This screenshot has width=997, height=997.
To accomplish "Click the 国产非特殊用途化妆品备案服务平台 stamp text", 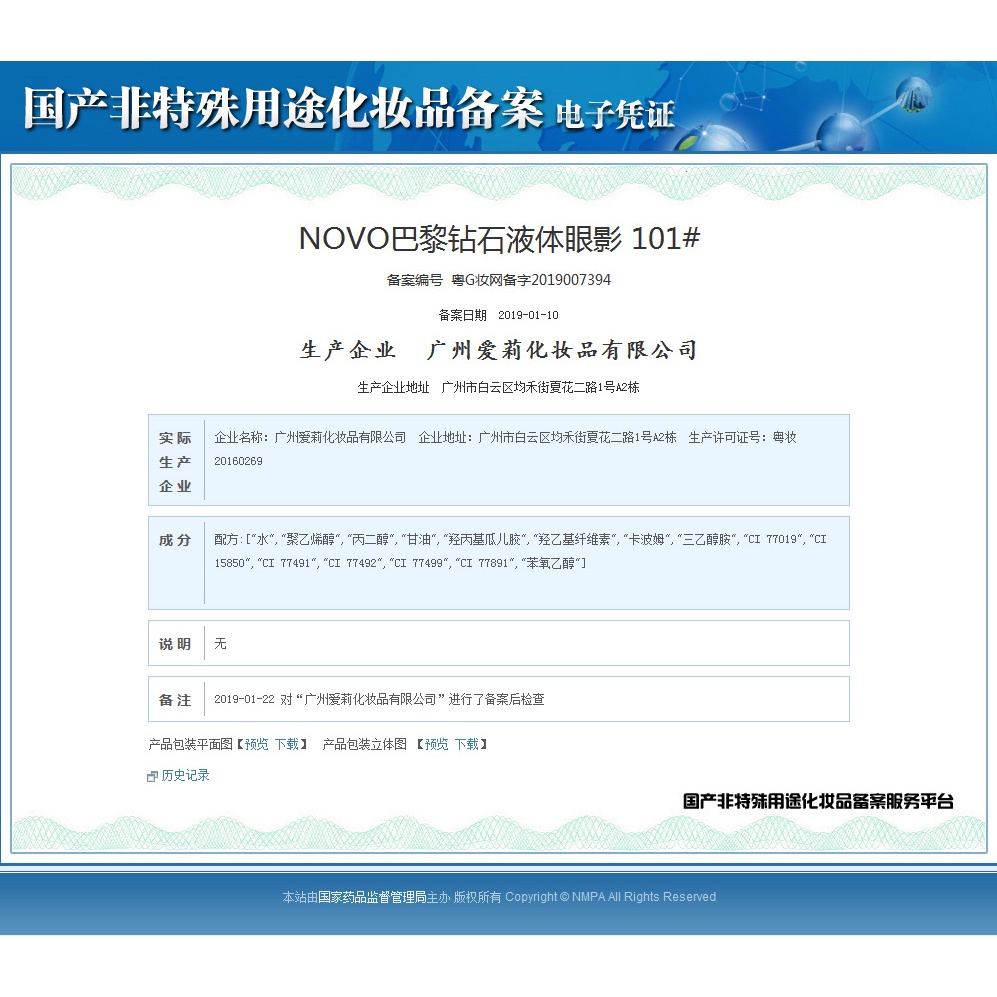I will (818, 801).
